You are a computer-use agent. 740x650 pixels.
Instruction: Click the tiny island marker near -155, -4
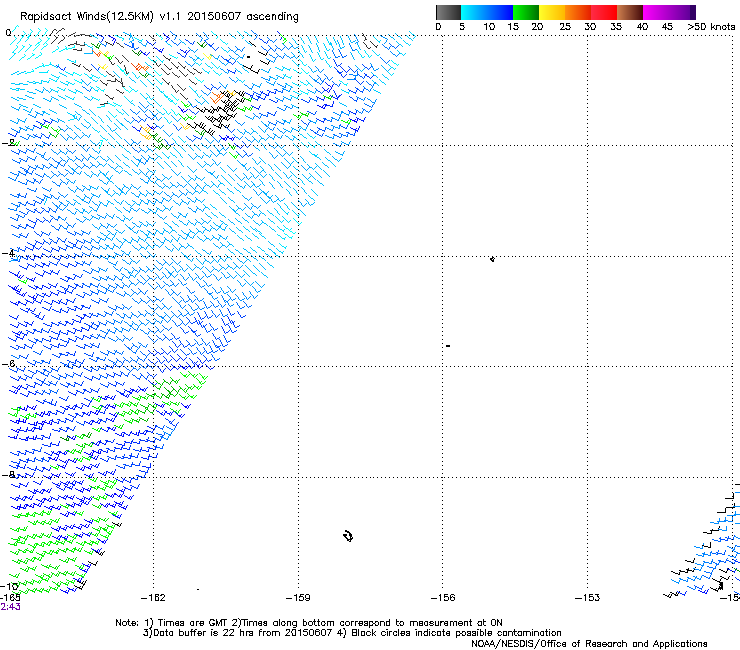[492, 259]
